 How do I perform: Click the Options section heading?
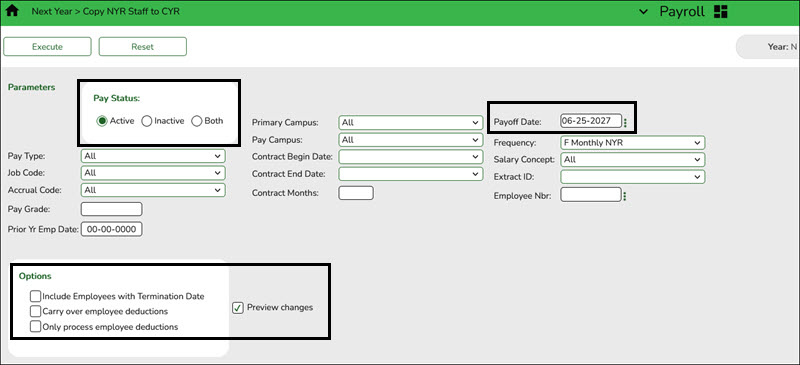click(x=35, y=276)
